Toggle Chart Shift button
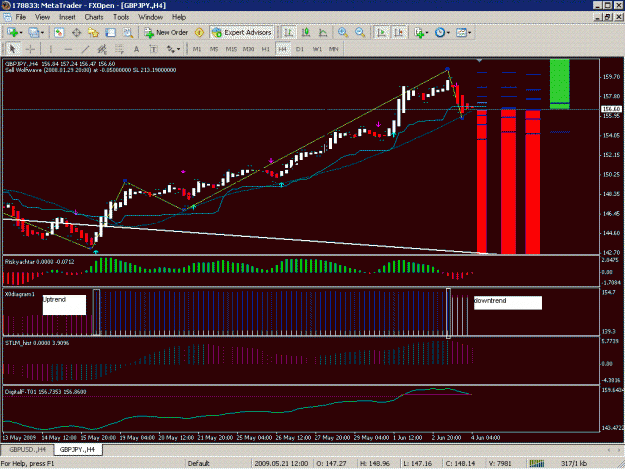The width and height of the screenshot is (625, 469). tap(398, 33)
